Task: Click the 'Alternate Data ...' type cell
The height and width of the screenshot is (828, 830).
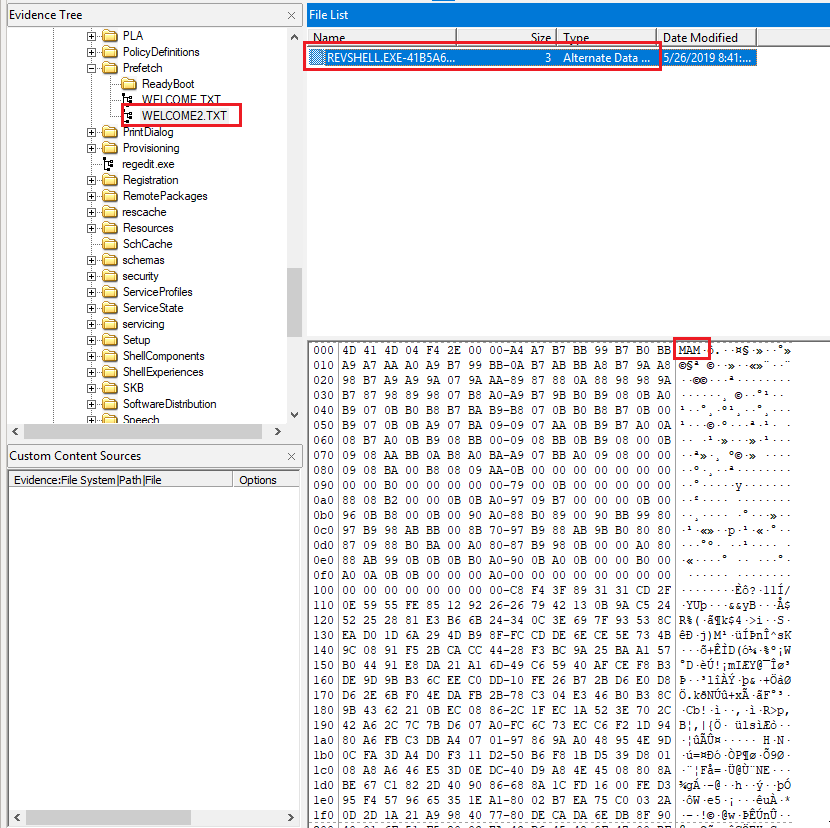Action: point(607,58)
